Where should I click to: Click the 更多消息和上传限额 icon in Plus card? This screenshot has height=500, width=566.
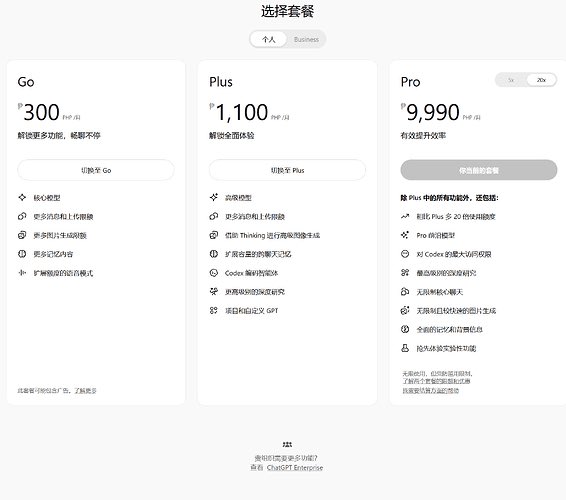(x=214, y=216)
